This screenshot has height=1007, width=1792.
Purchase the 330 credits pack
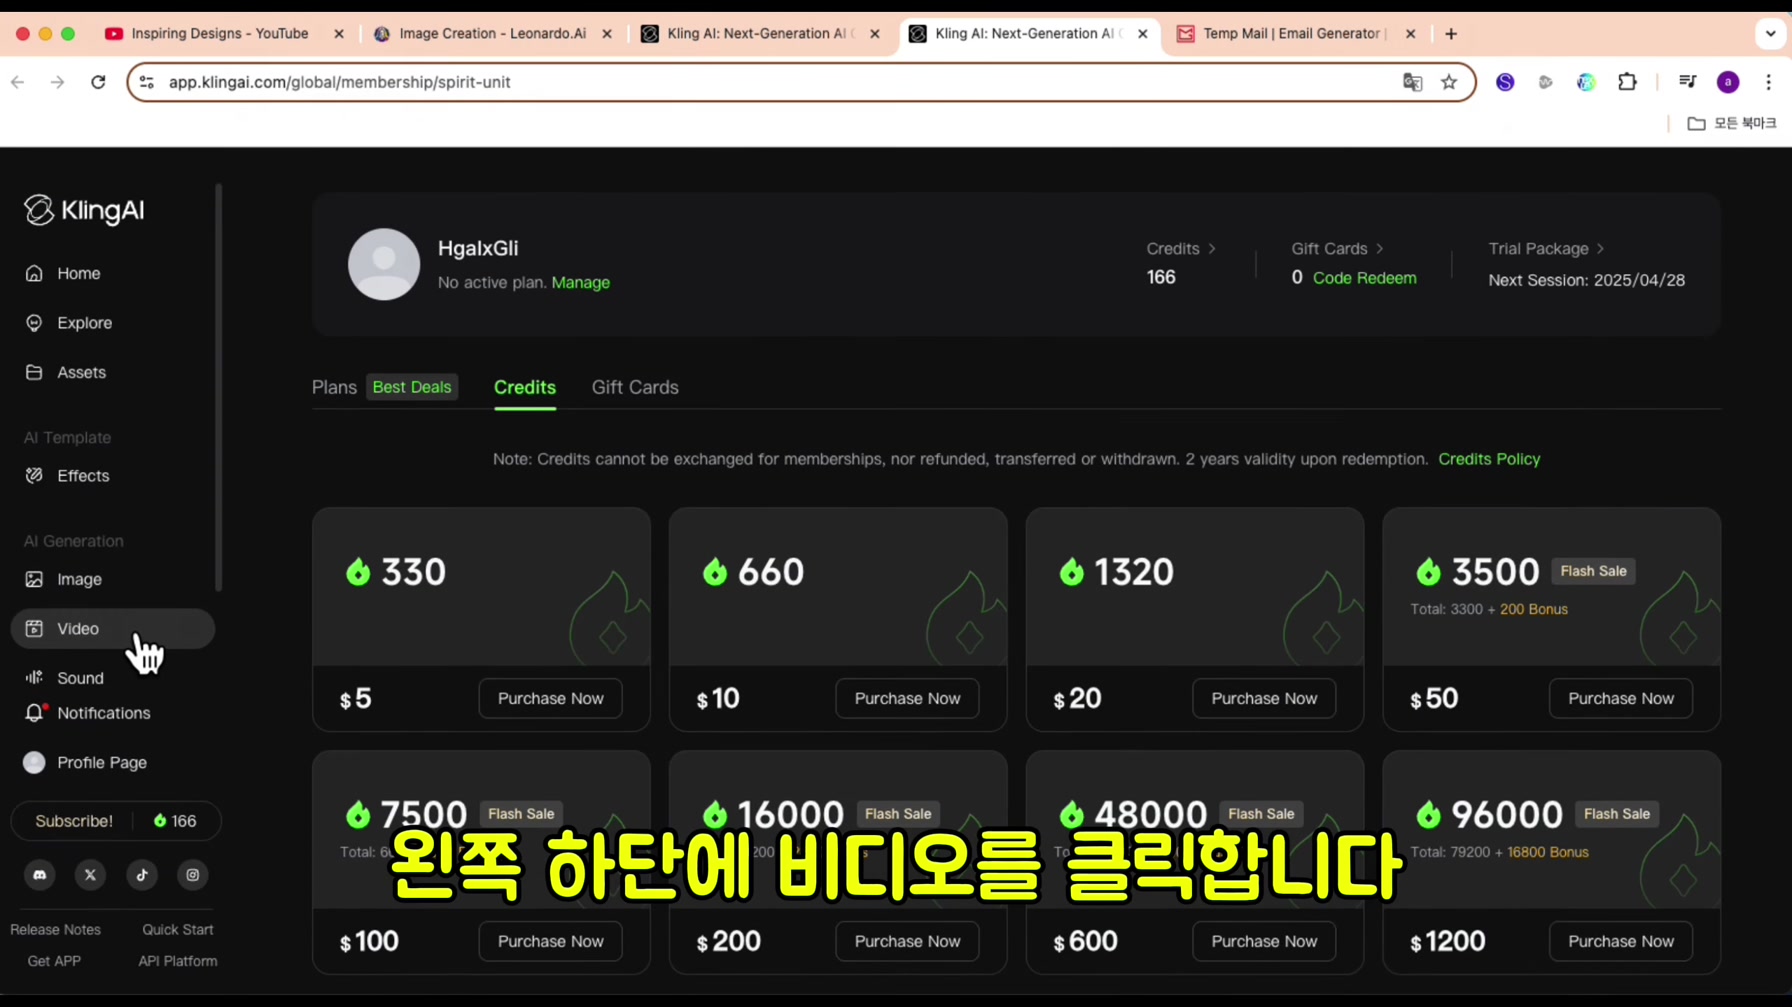point(550,698)
